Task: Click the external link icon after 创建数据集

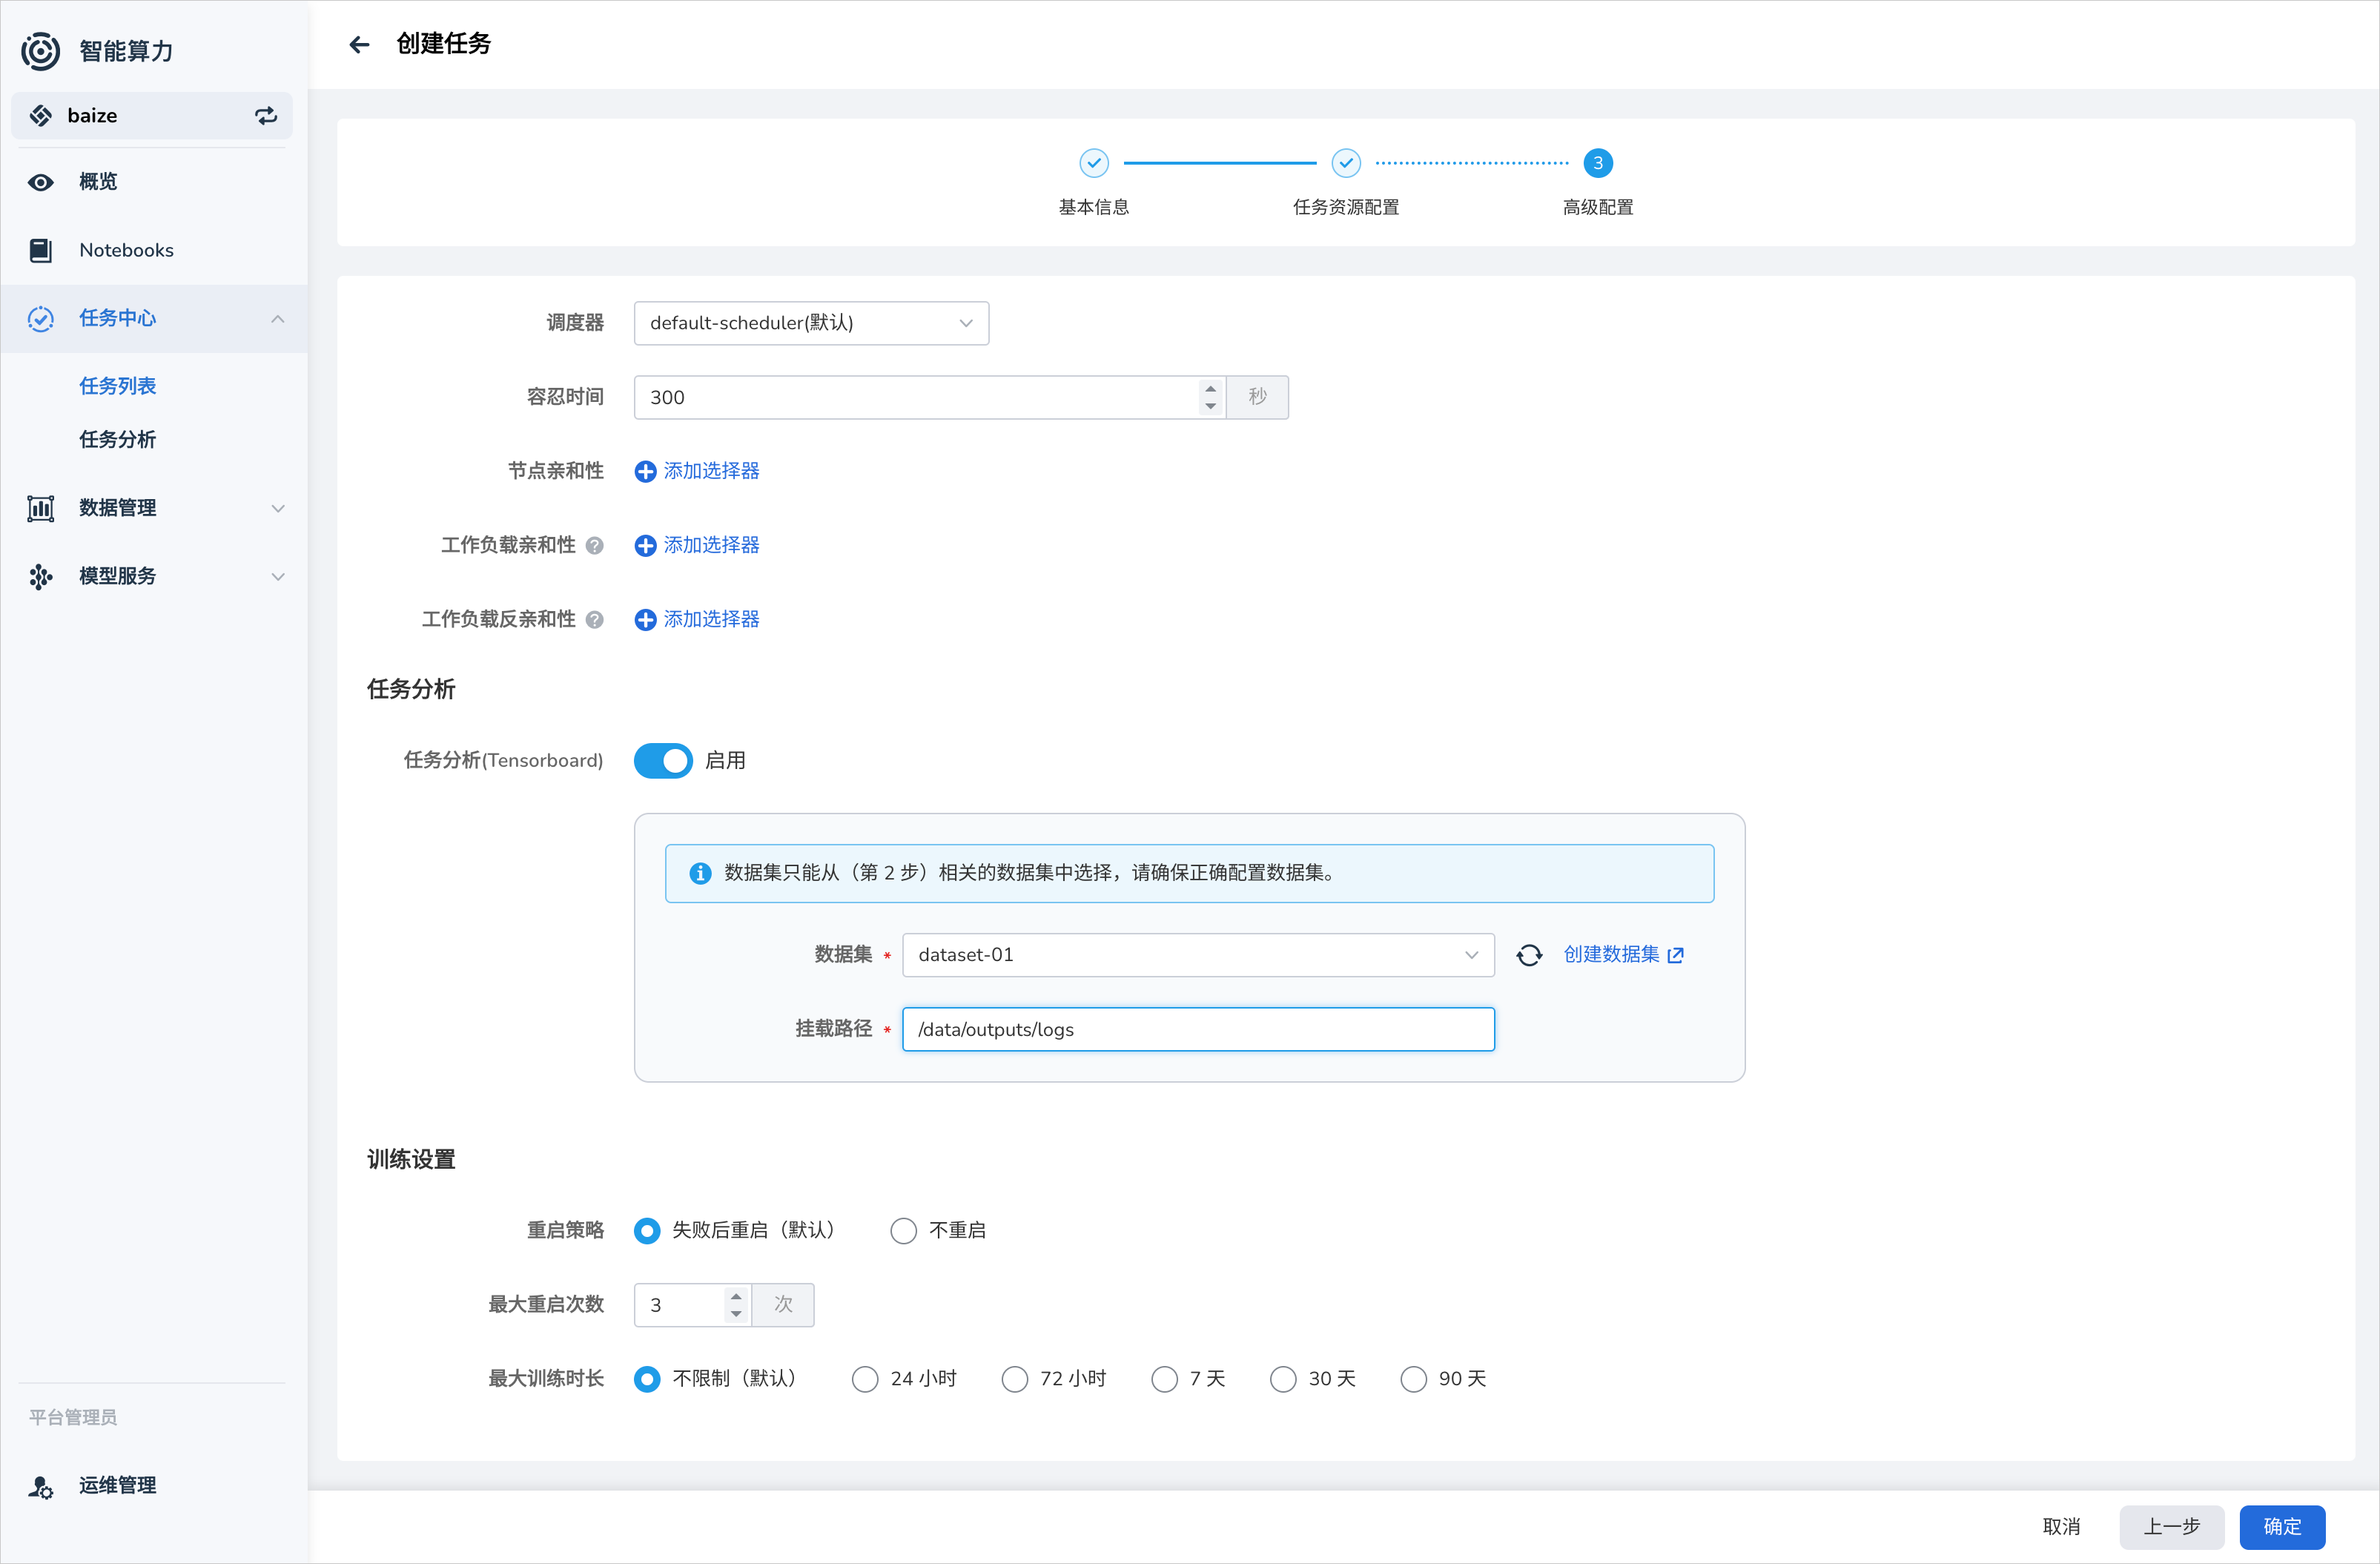Action: pos(1676,955)
